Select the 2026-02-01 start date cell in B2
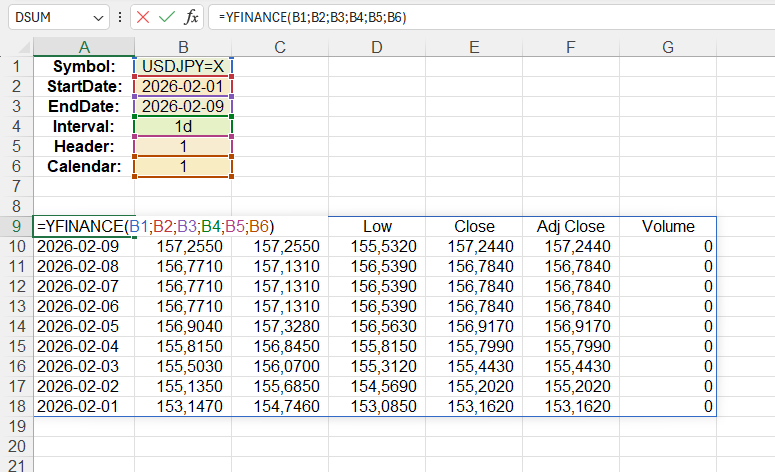 [x=183, y=86]
